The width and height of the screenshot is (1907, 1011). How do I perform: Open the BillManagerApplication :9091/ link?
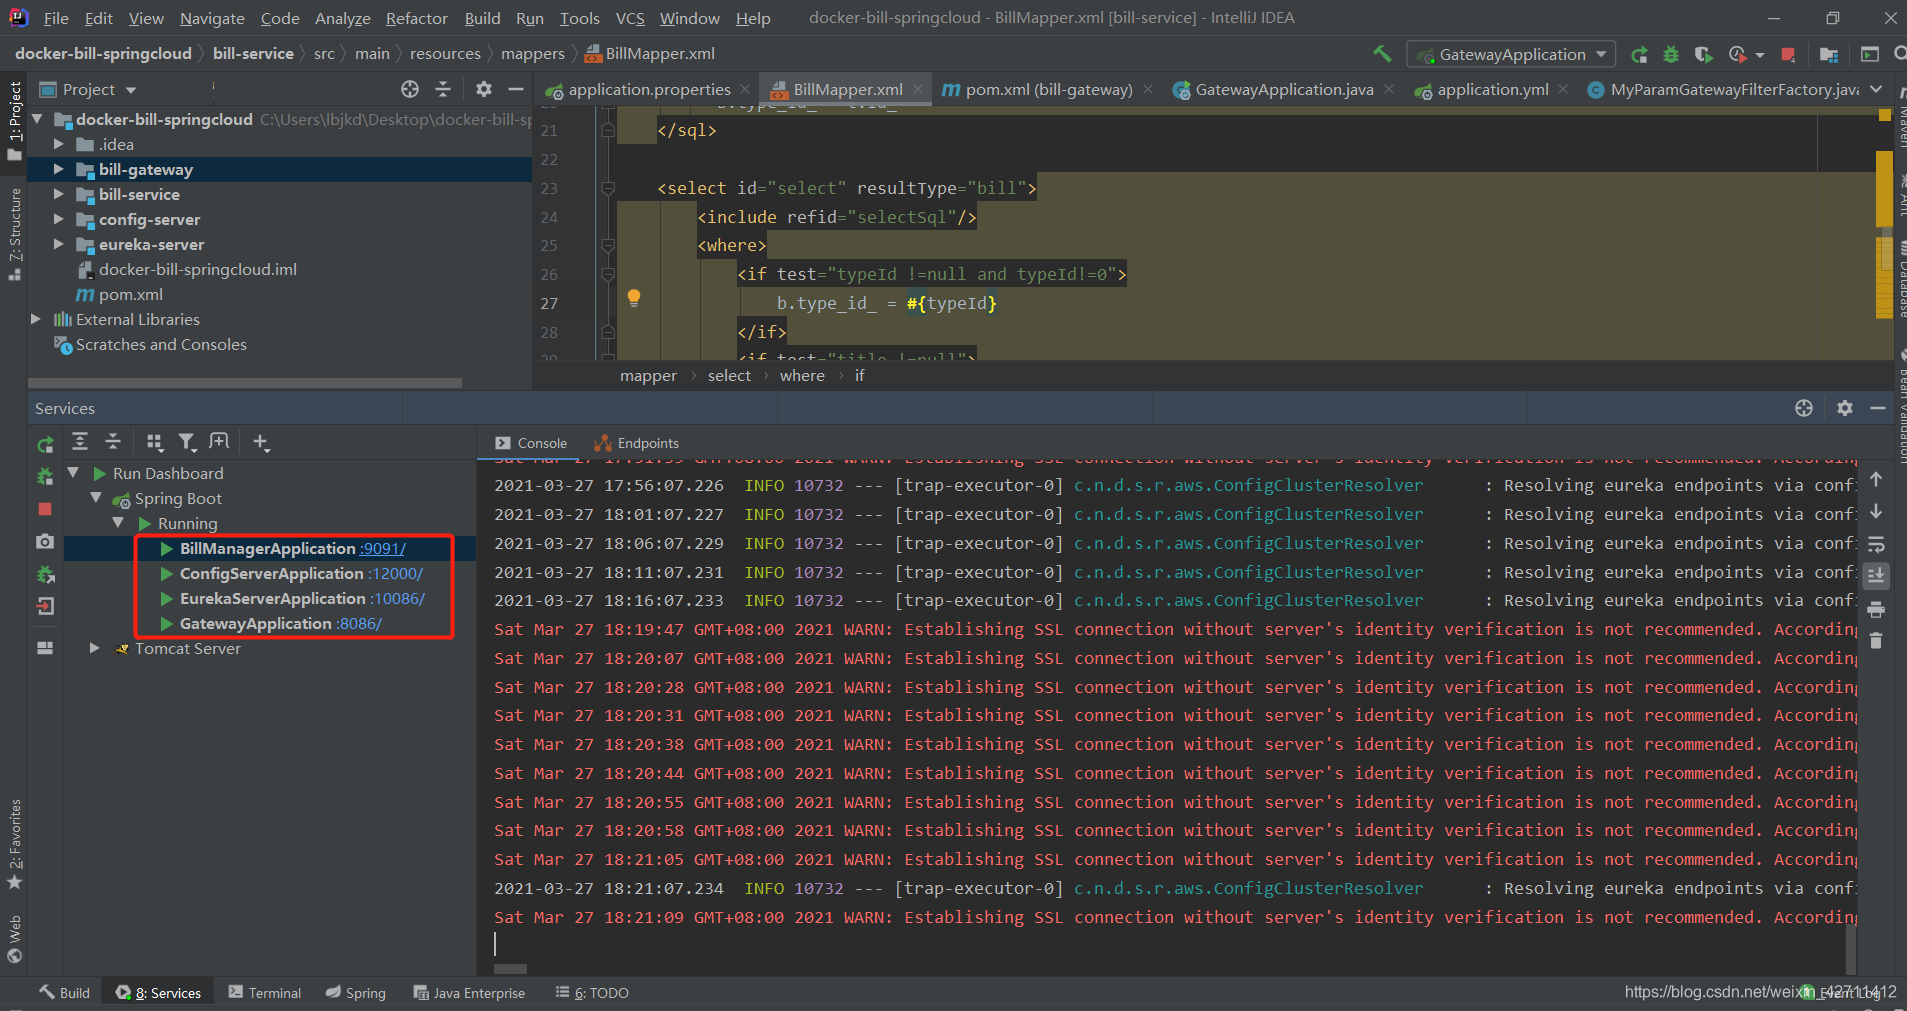coord(383,548)
